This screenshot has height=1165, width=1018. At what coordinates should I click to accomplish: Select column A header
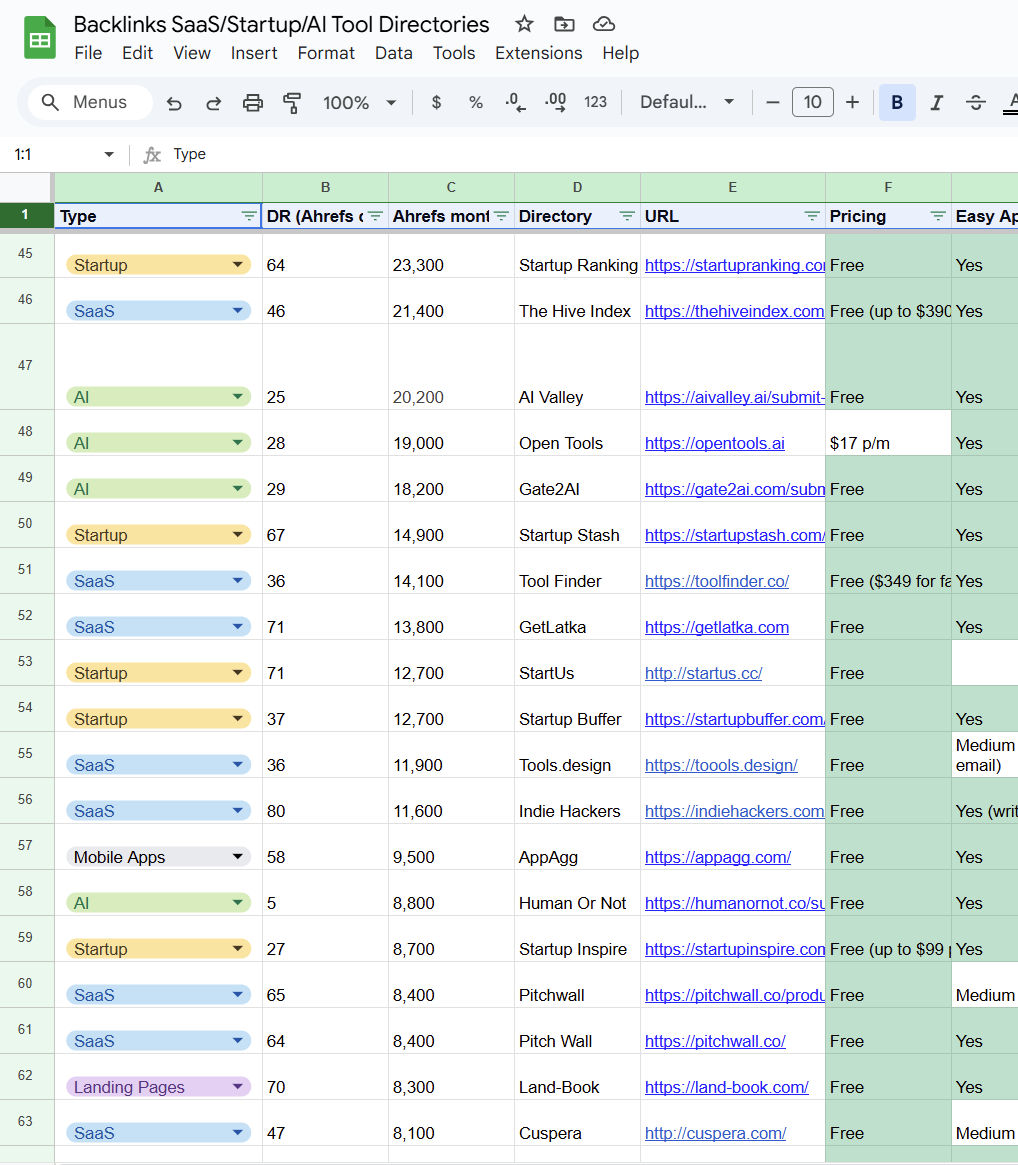click(x=158, y=187)
